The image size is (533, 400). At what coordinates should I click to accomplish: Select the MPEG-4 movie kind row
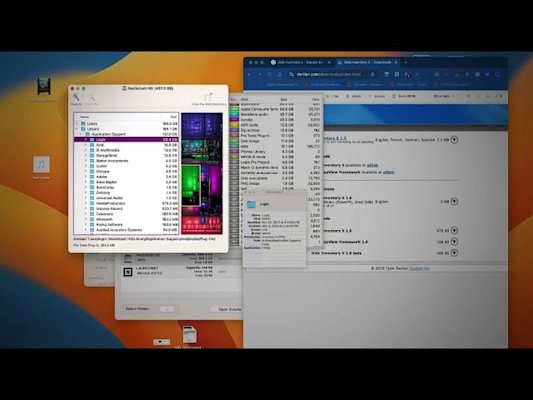(x=275, y=157)
